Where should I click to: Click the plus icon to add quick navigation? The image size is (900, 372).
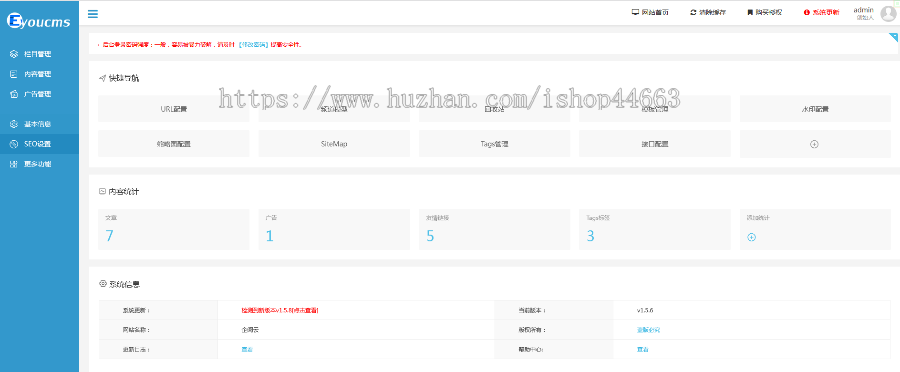[x=814, y=144]
